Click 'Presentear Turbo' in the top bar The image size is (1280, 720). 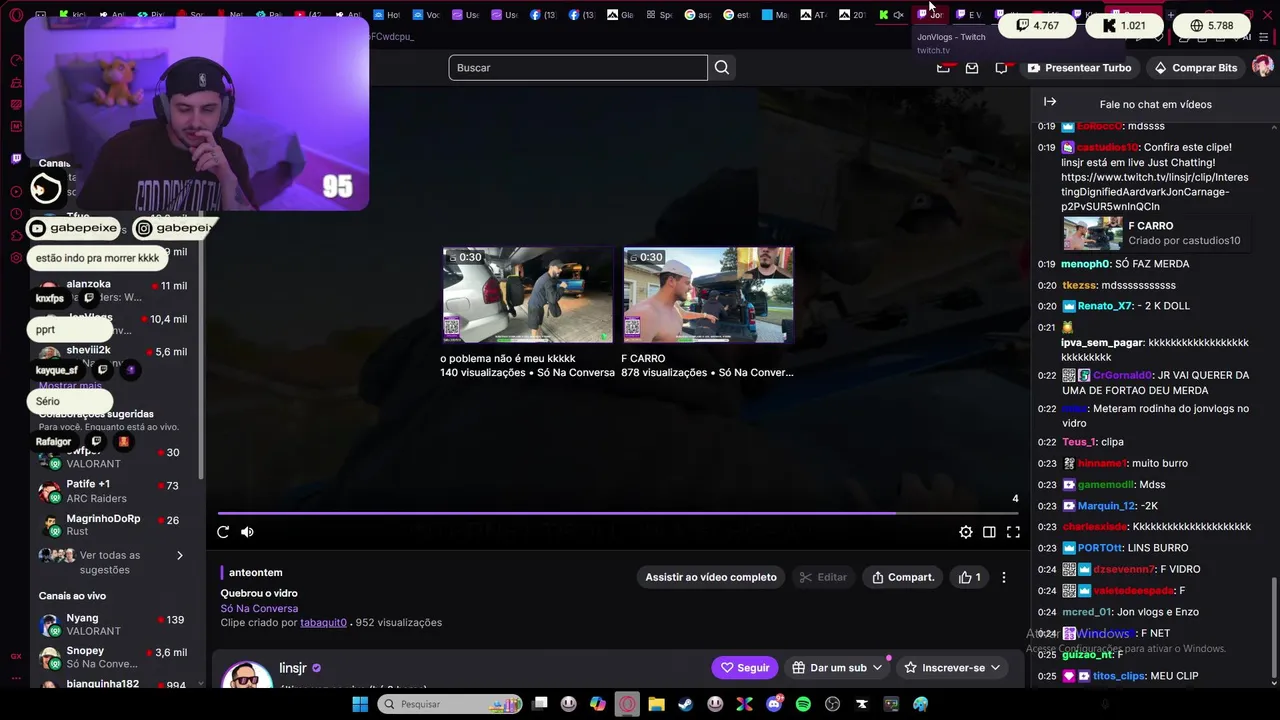(1079, 68)
